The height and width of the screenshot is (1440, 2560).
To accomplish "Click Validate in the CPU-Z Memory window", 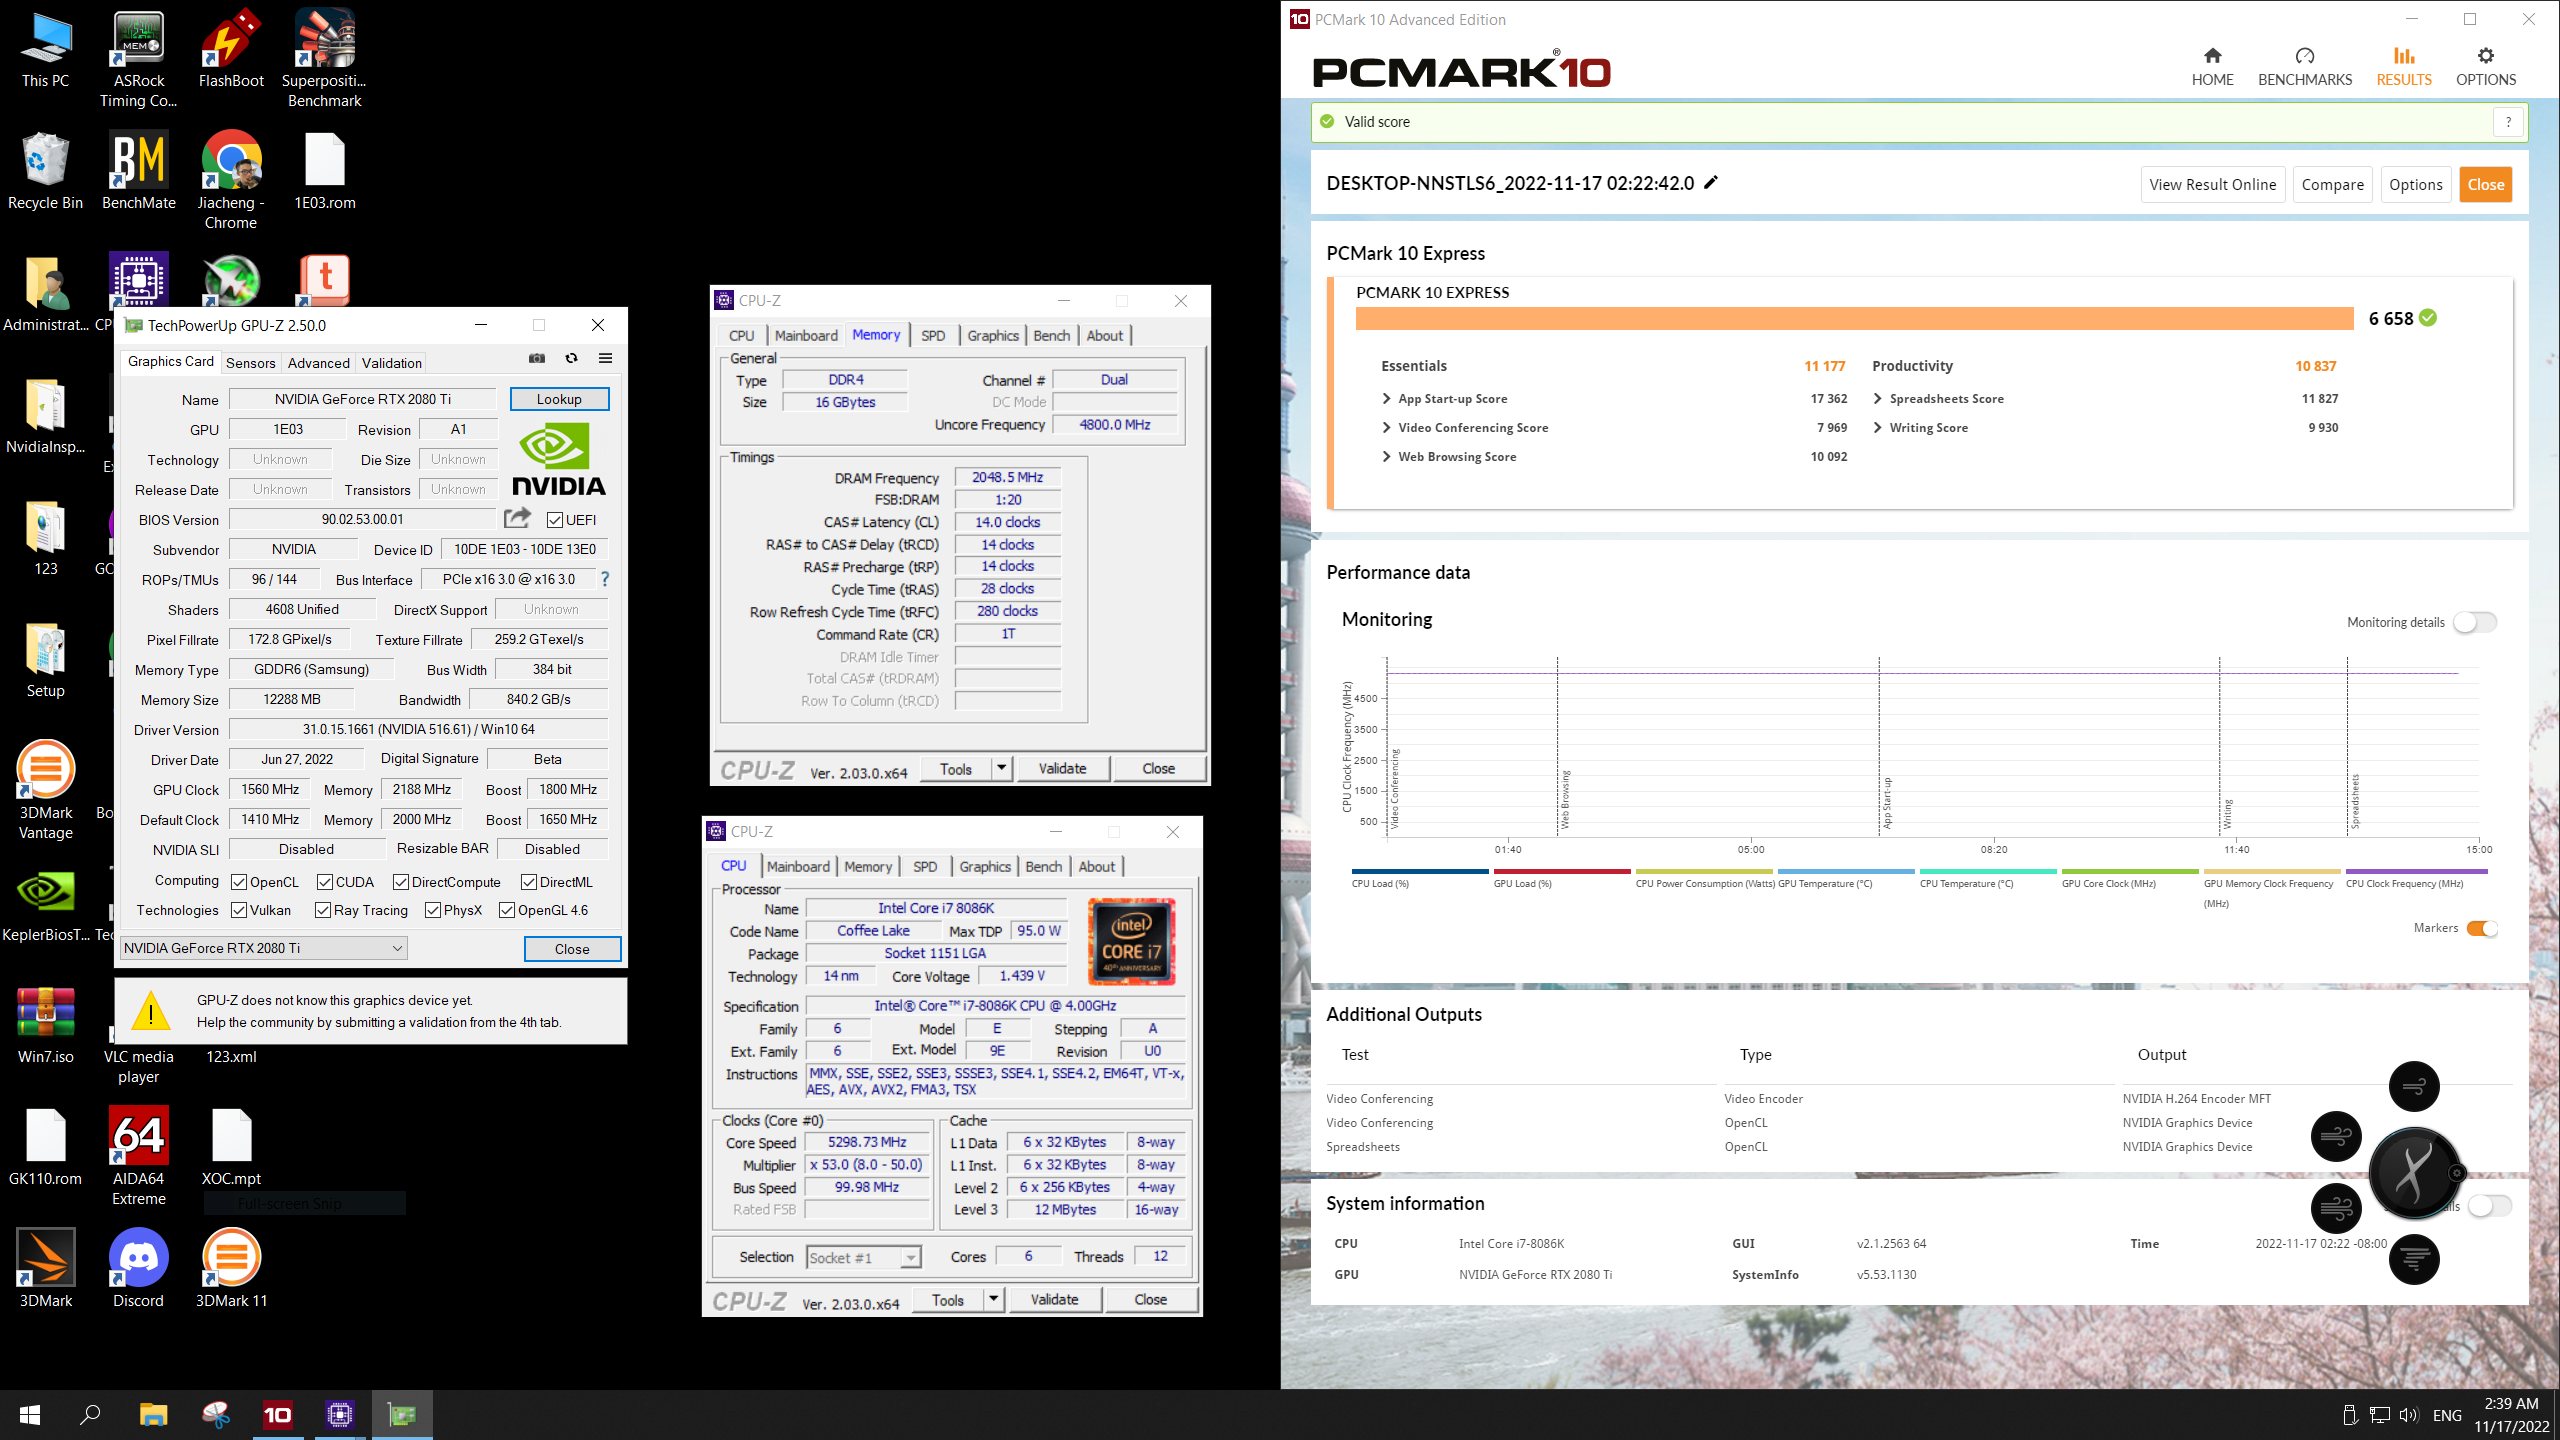I will 1062,768.
